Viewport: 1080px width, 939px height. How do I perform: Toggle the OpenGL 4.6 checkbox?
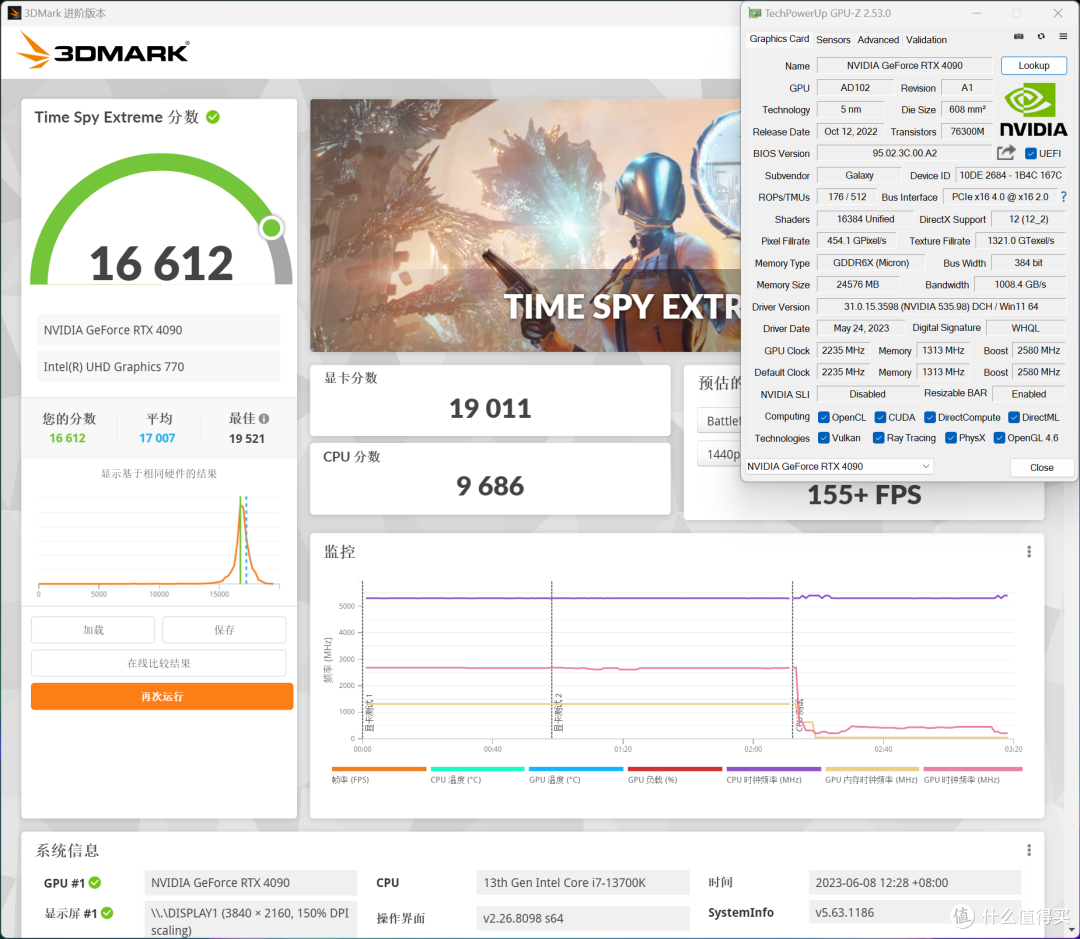tap(999, 437)
